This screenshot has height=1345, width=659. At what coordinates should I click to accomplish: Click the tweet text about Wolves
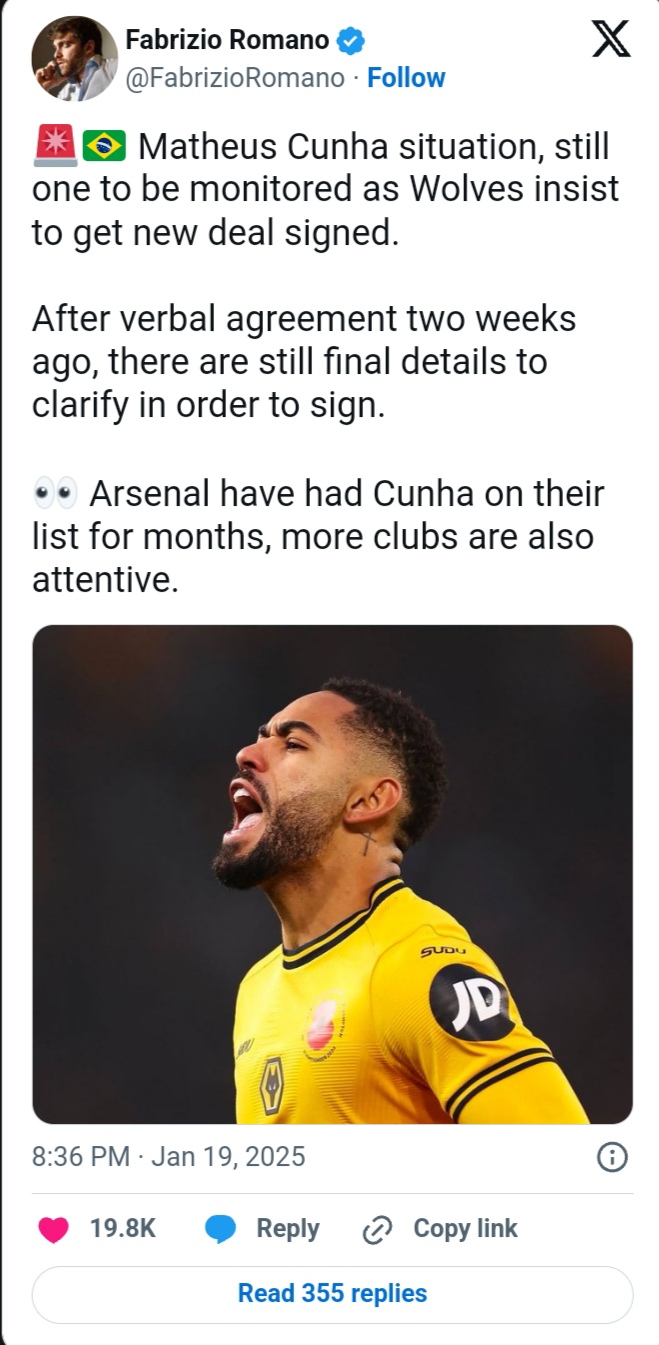[325, 190]
